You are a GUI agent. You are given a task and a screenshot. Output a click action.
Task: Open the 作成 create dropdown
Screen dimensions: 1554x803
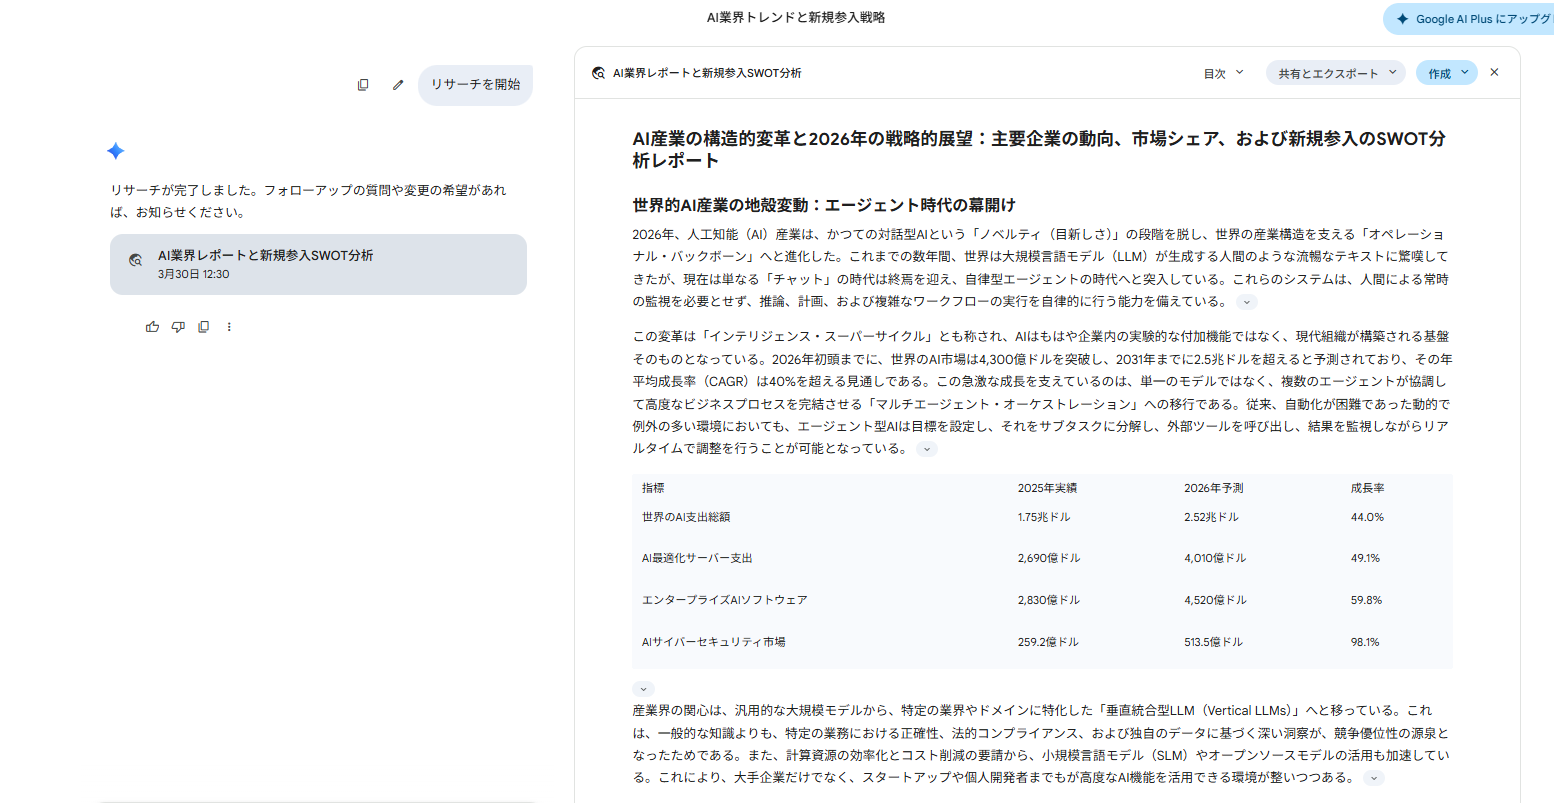pyautogui.click(x=1446, y=73)
